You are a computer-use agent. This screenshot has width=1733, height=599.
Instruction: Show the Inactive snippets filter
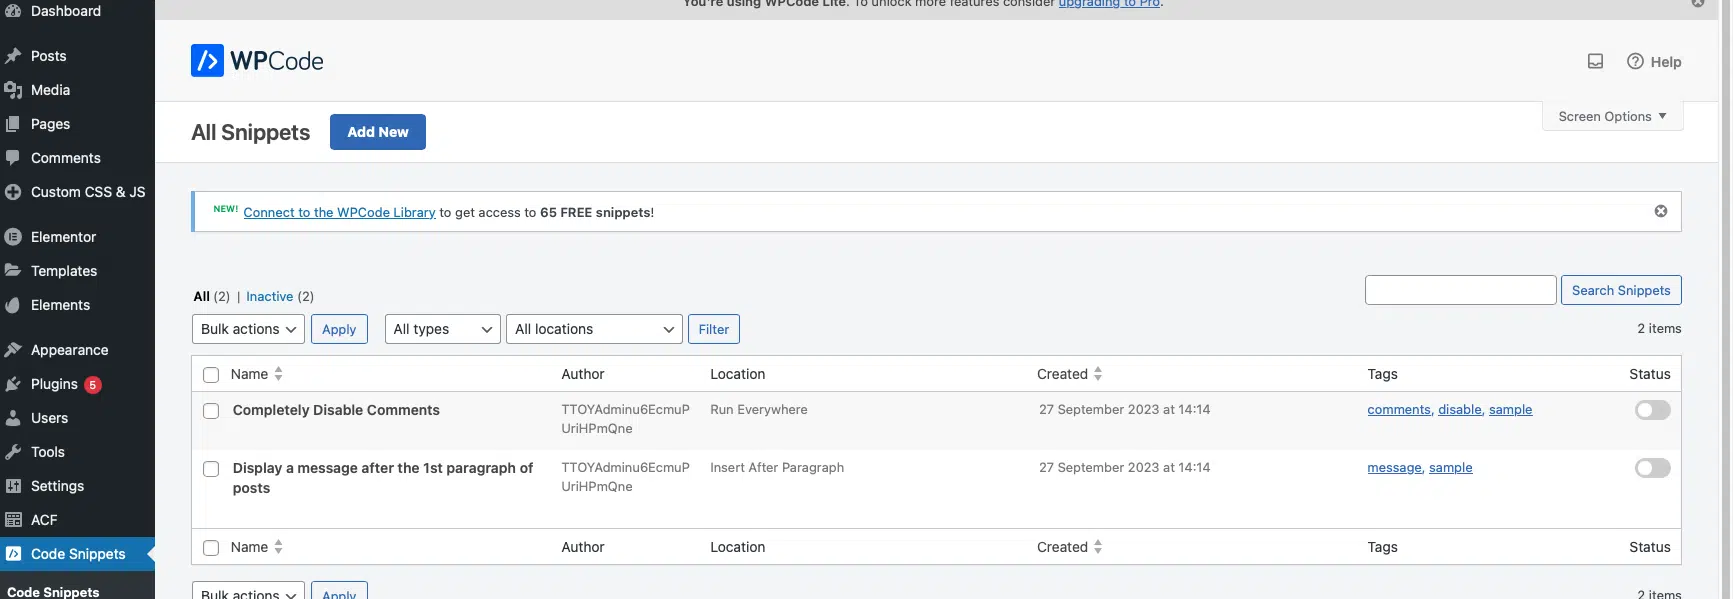point(270,297)
